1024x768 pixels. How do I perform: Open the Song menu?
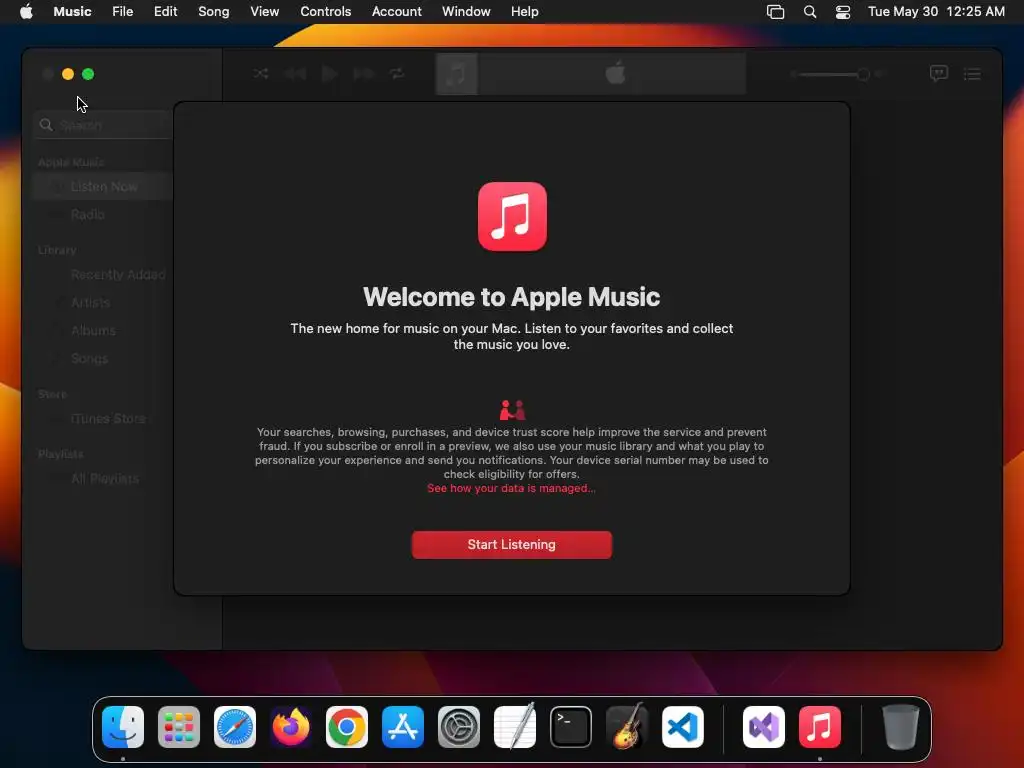click(214, 12)
